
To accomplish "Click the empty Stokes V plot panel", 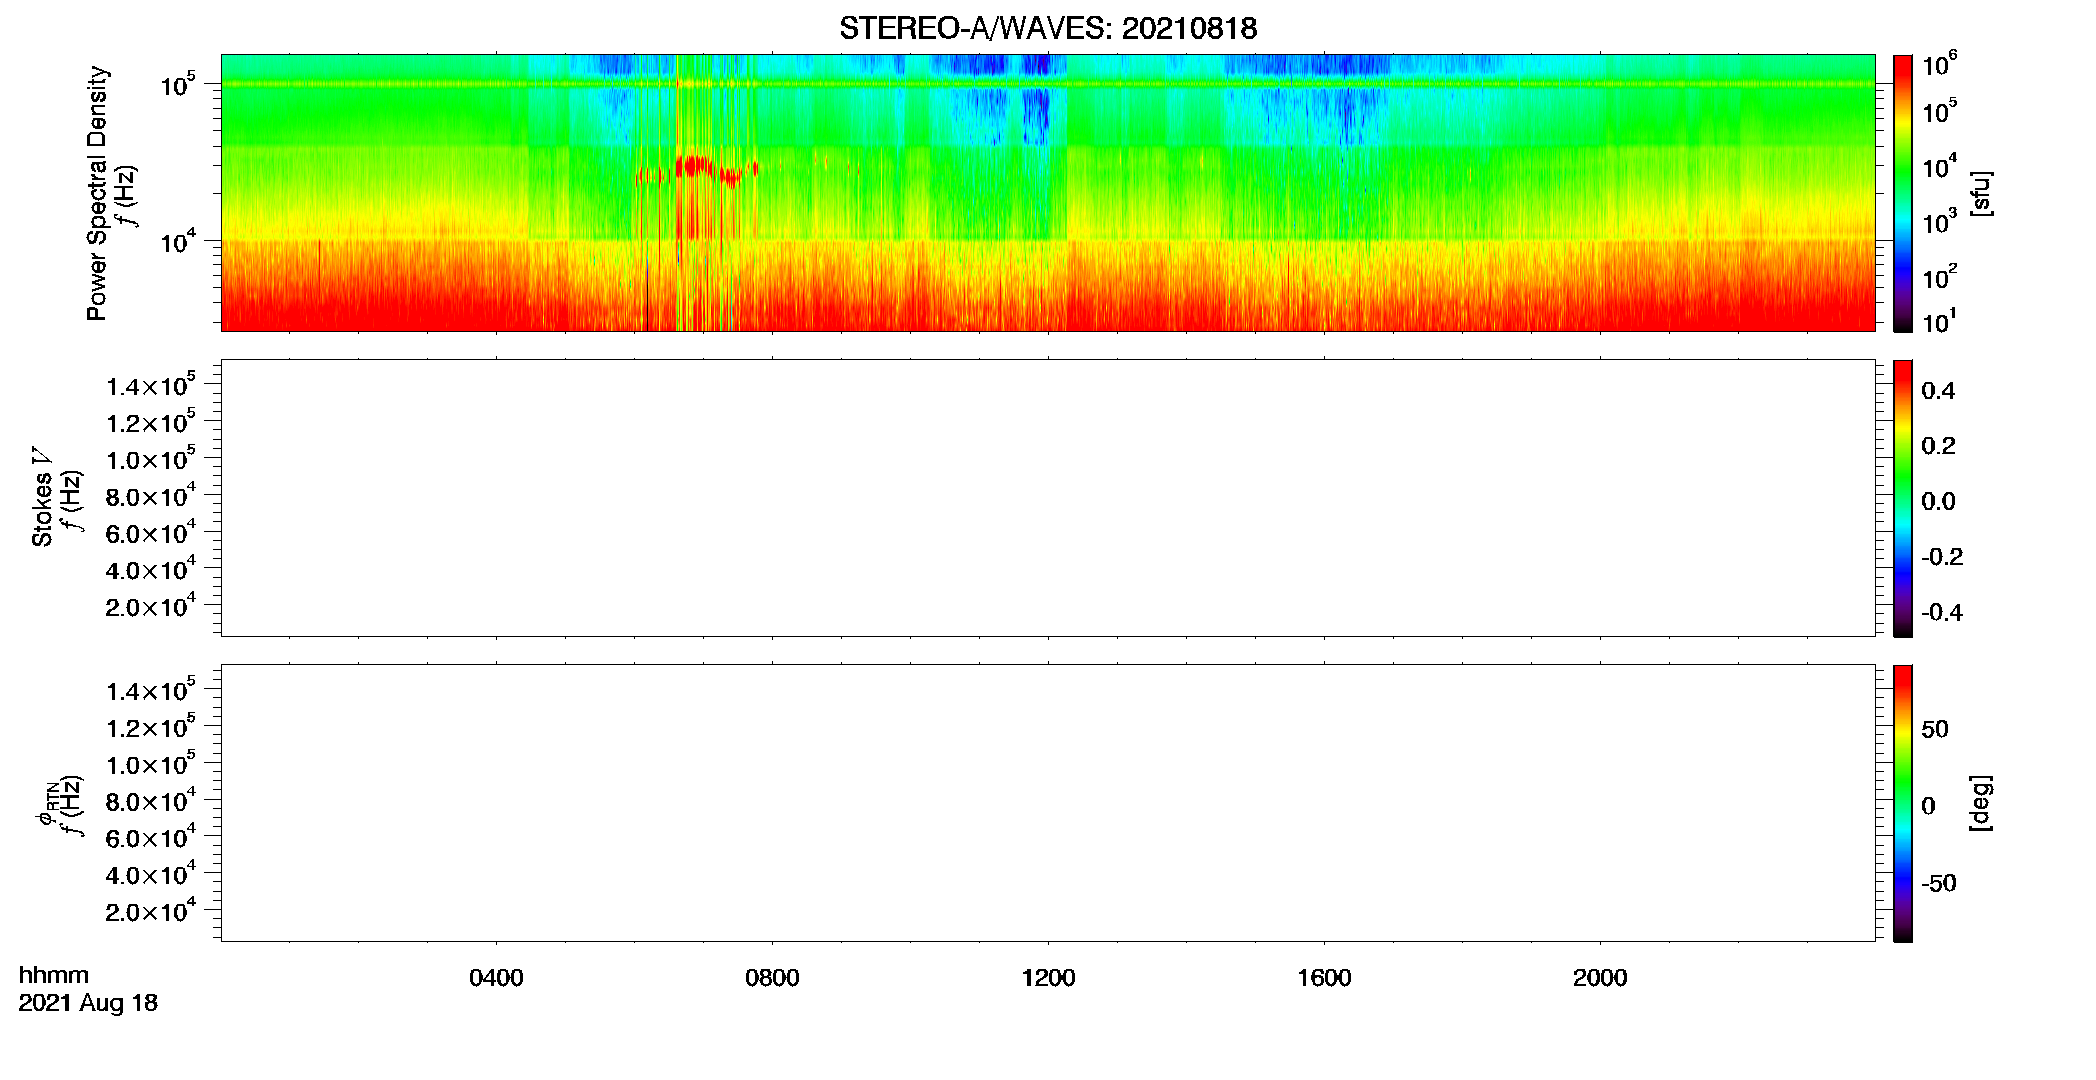I will click(x=1048, y=498).
